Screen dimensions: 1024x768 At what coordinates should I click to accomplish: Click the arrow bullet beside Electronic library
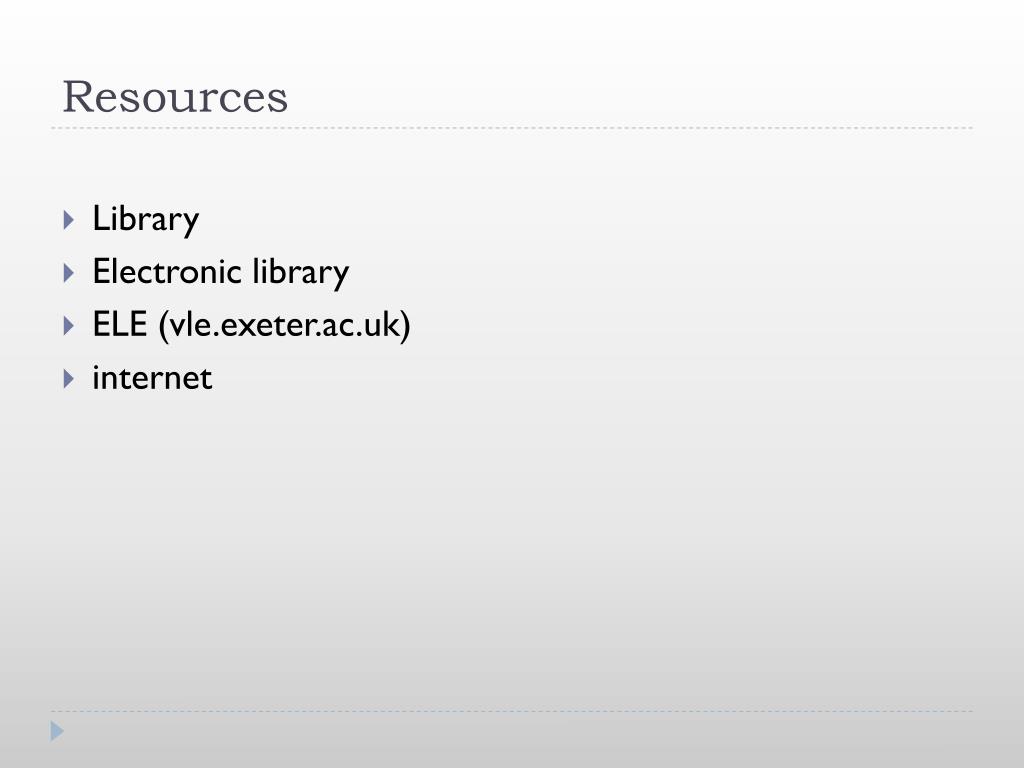click(69, 272)
